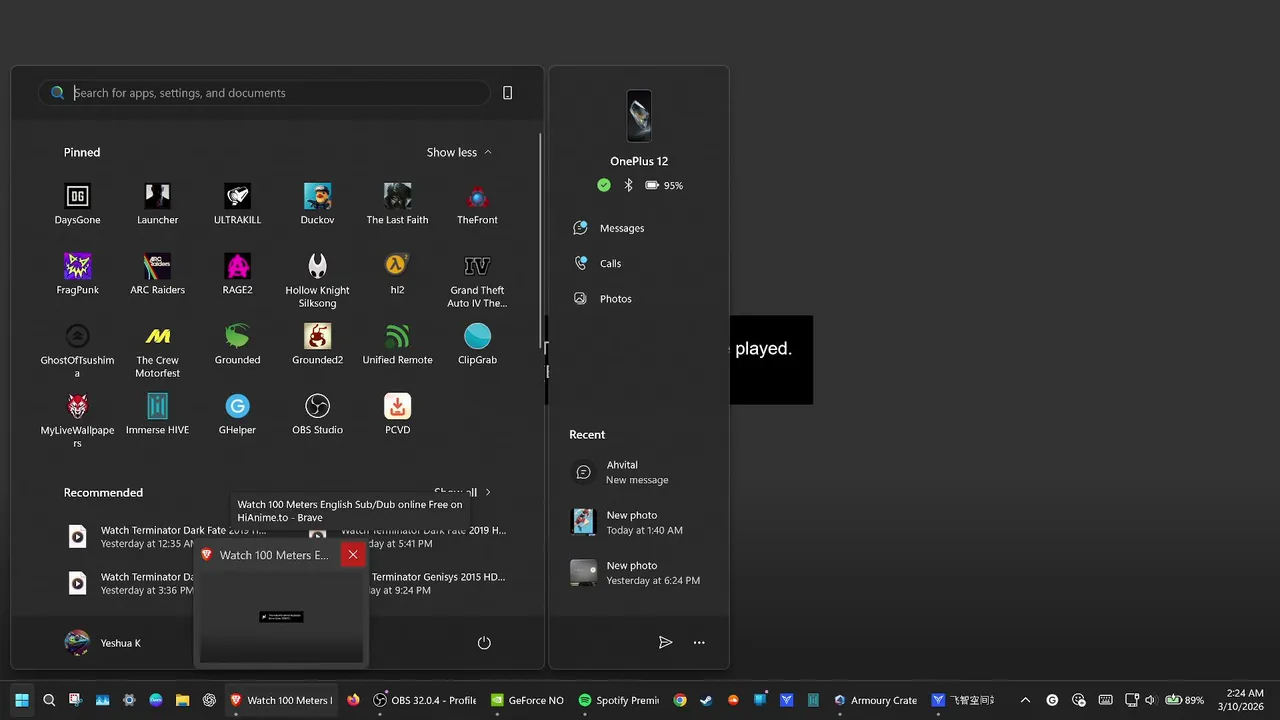
Task: Launch OBS Studio from pinned
Action: [x=317, y=414]
